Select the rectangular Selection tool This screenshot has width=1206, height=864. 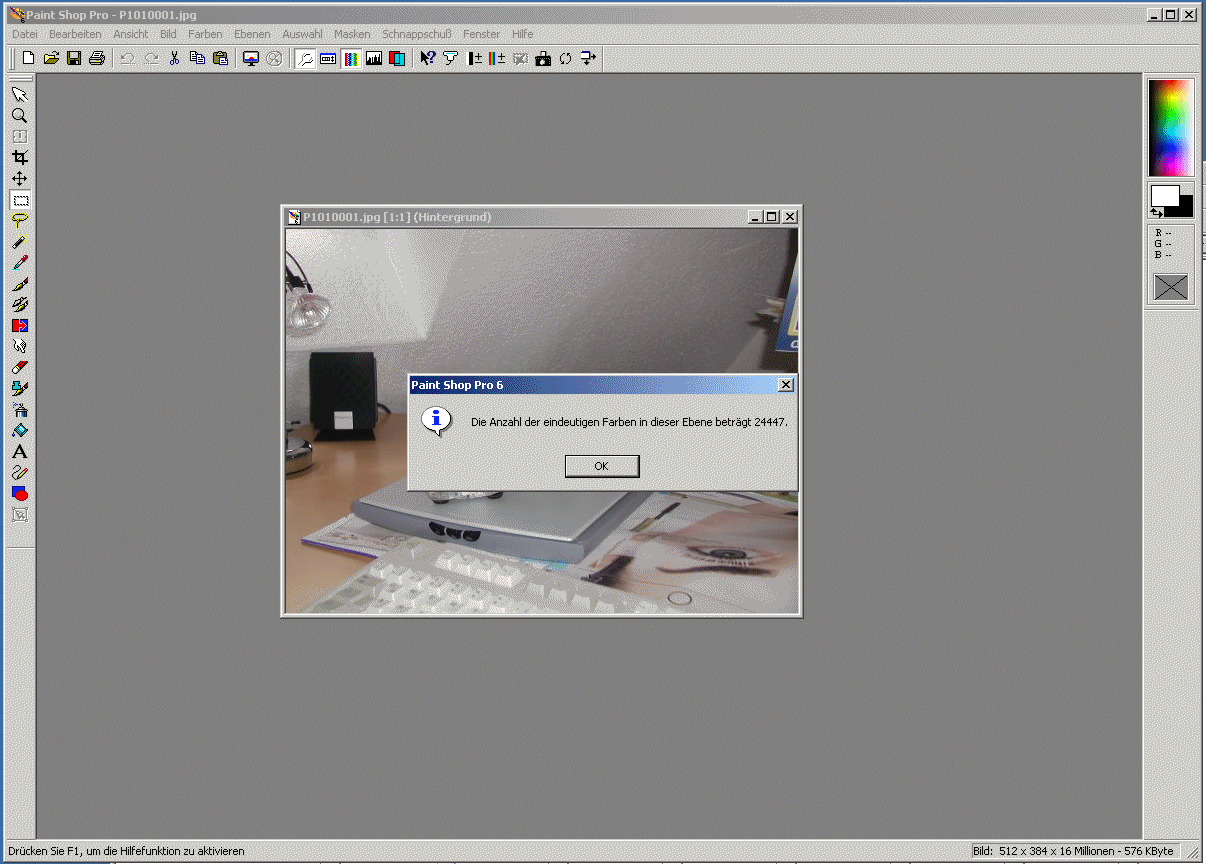(x=20, y=200)
